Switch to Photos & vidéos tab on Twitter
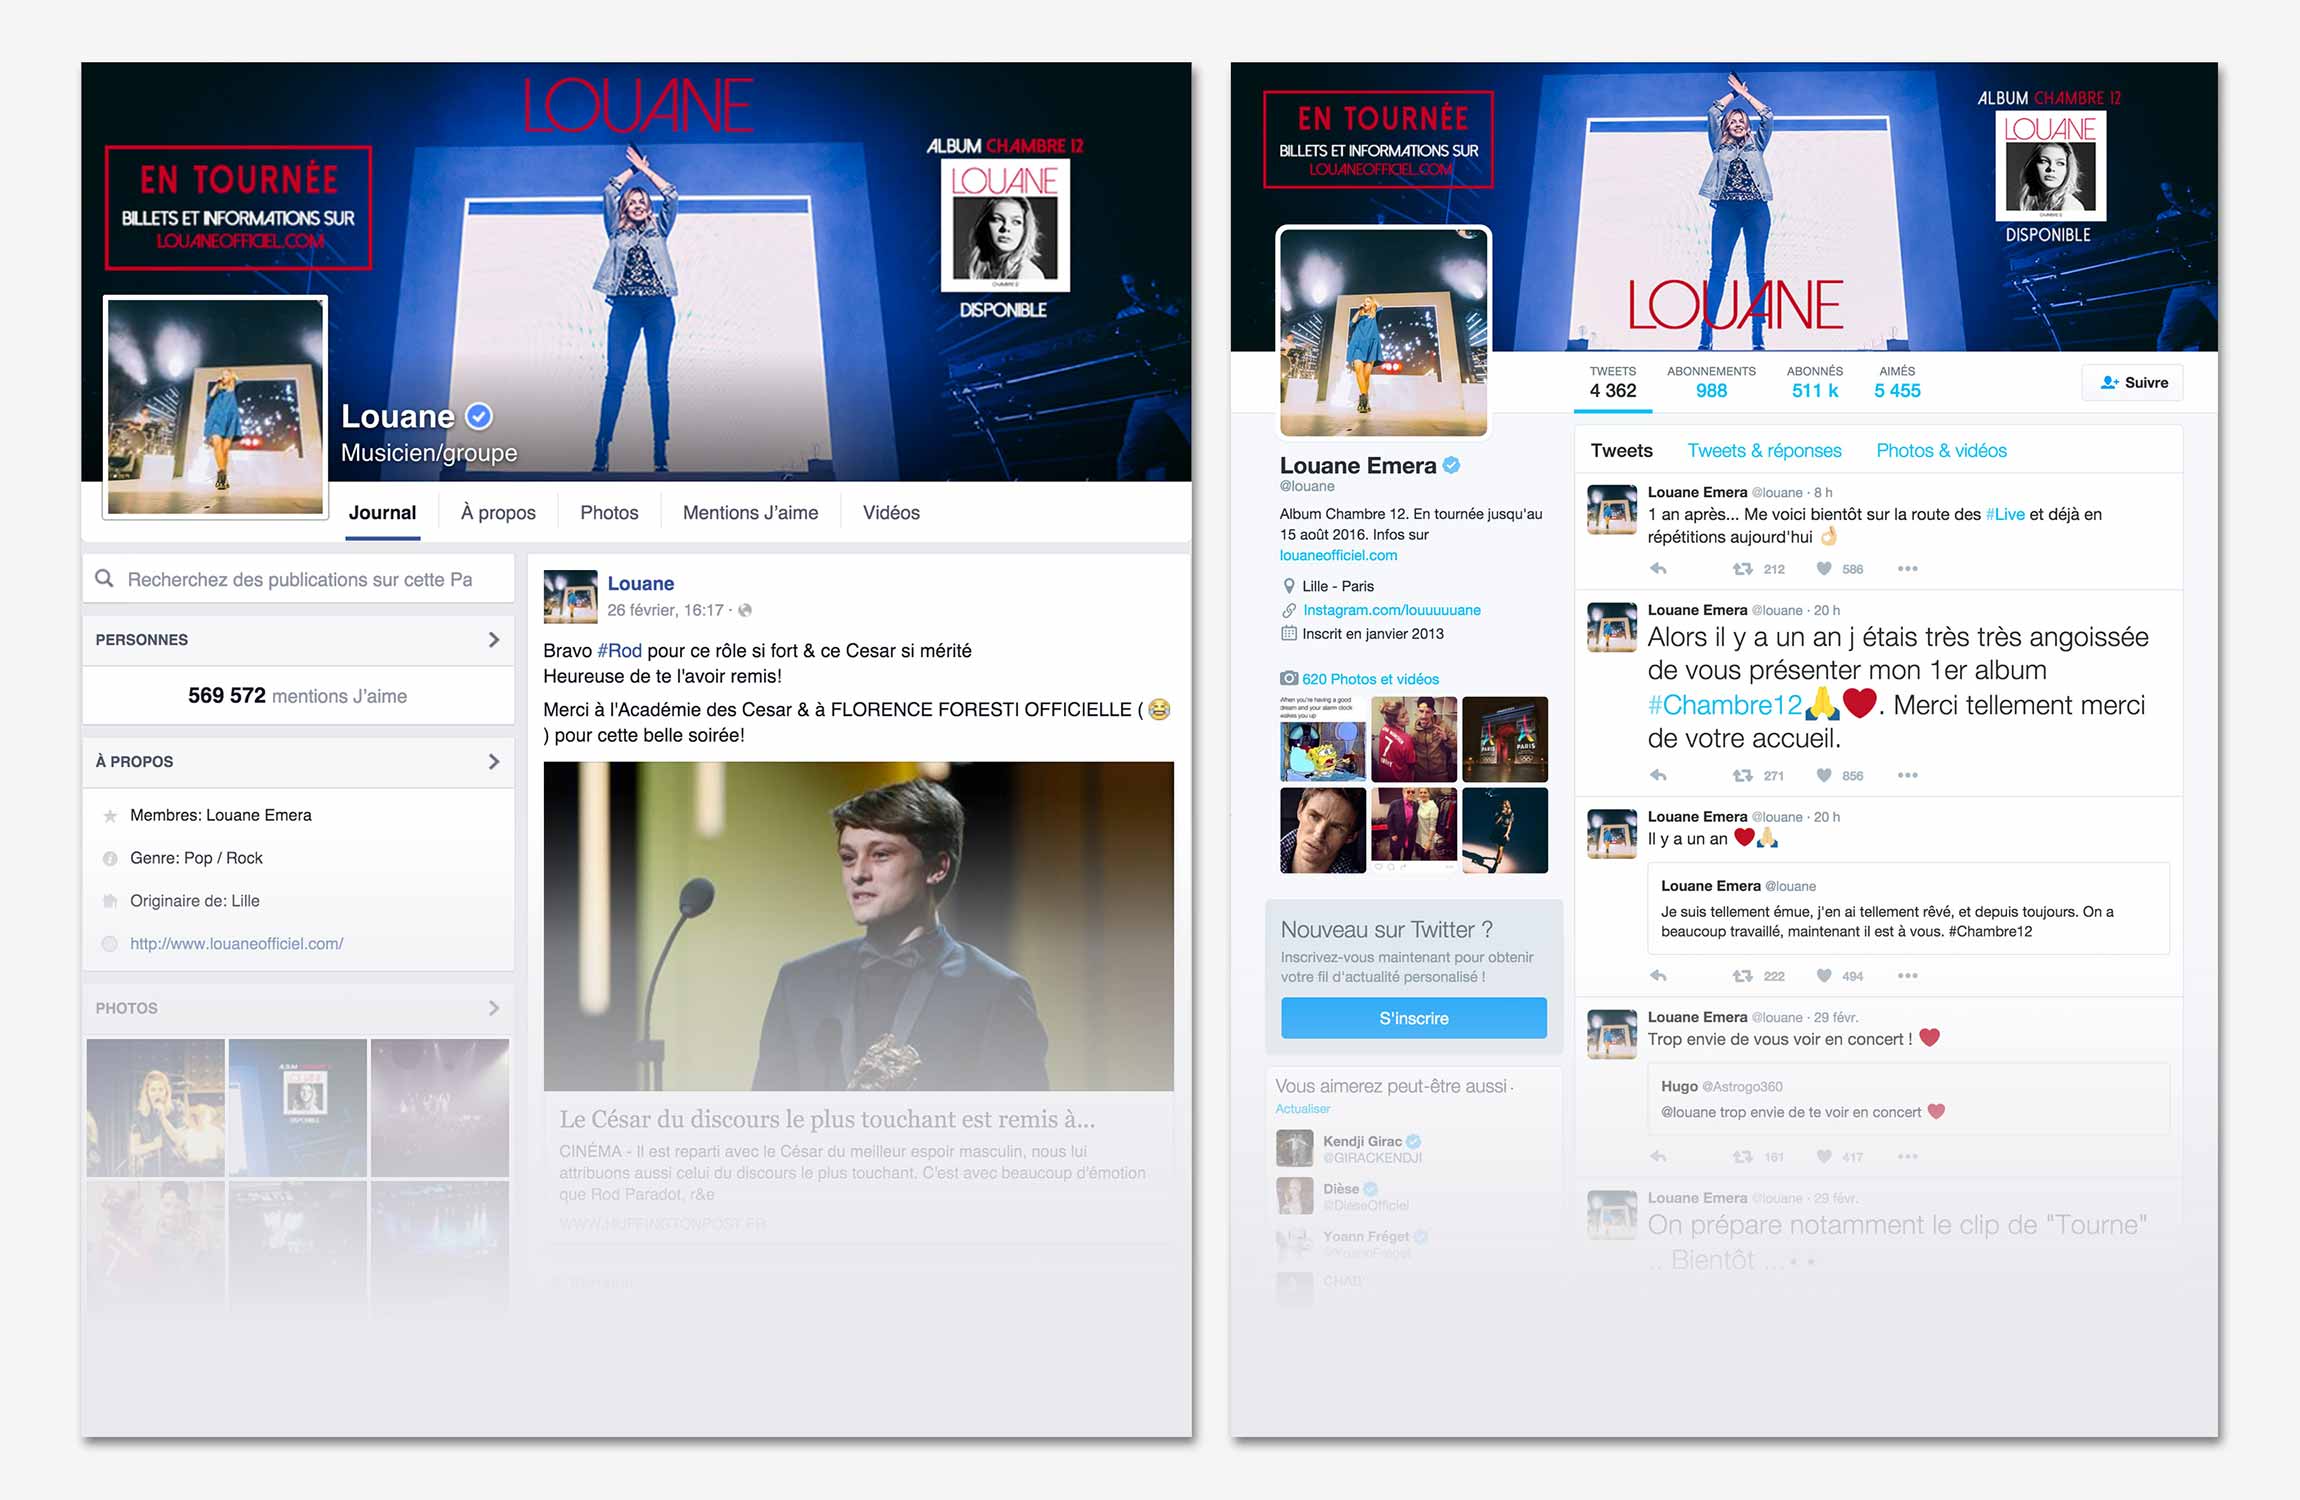This screenshot has height=1500, width=2300. pos(1941,451)
